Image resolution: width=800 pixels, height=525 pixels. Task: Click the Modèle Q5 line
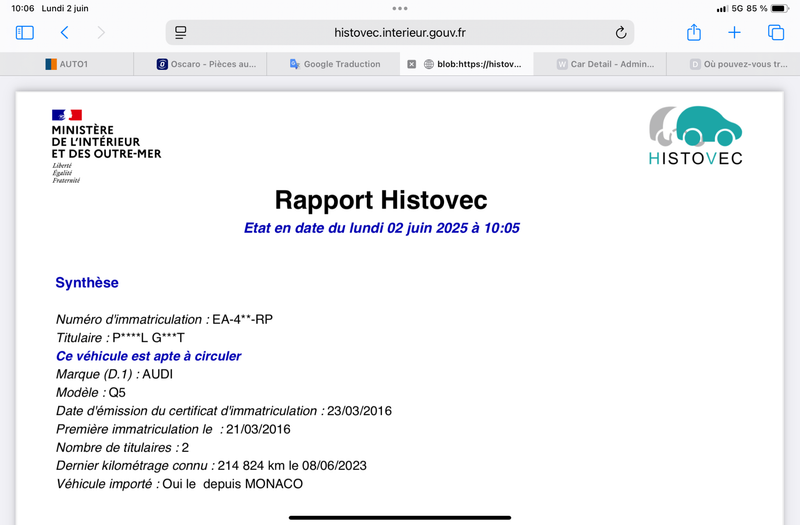91,392
